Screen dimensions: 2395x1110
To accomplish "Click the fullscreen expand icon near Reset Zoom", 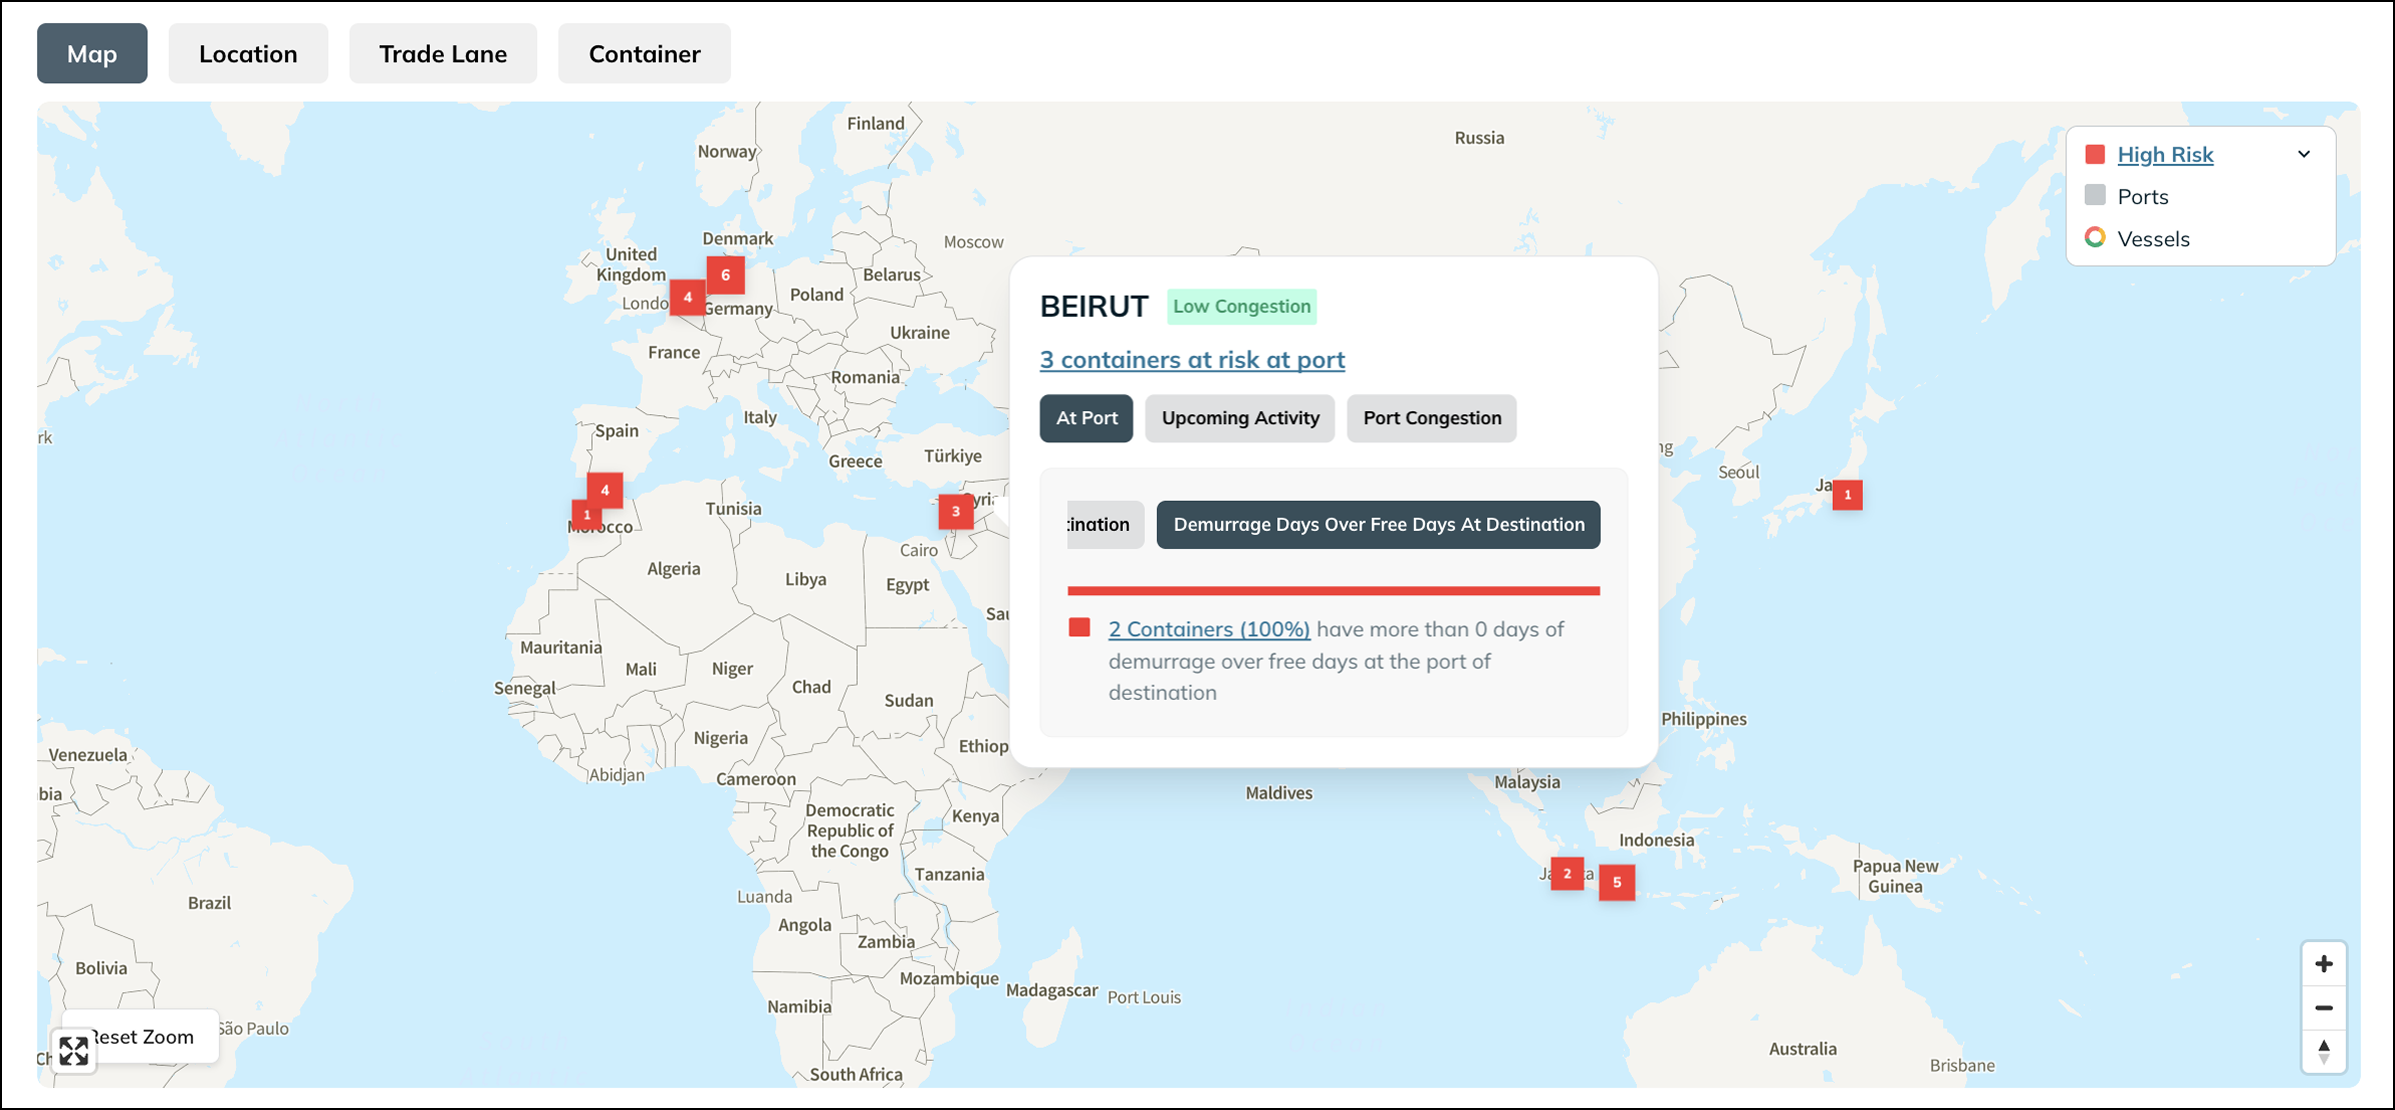I will tap(72, 1051).
